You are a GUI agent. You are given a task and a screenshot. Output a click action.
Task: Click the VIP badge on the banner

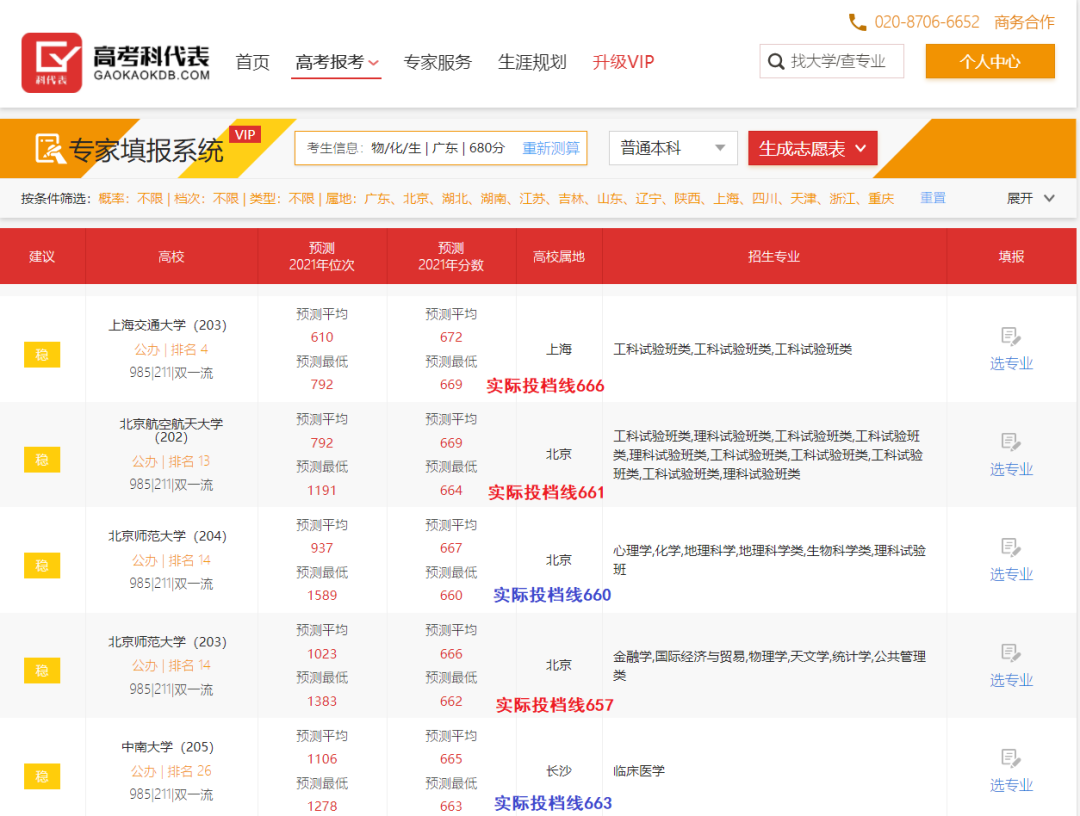click(245, 135)
